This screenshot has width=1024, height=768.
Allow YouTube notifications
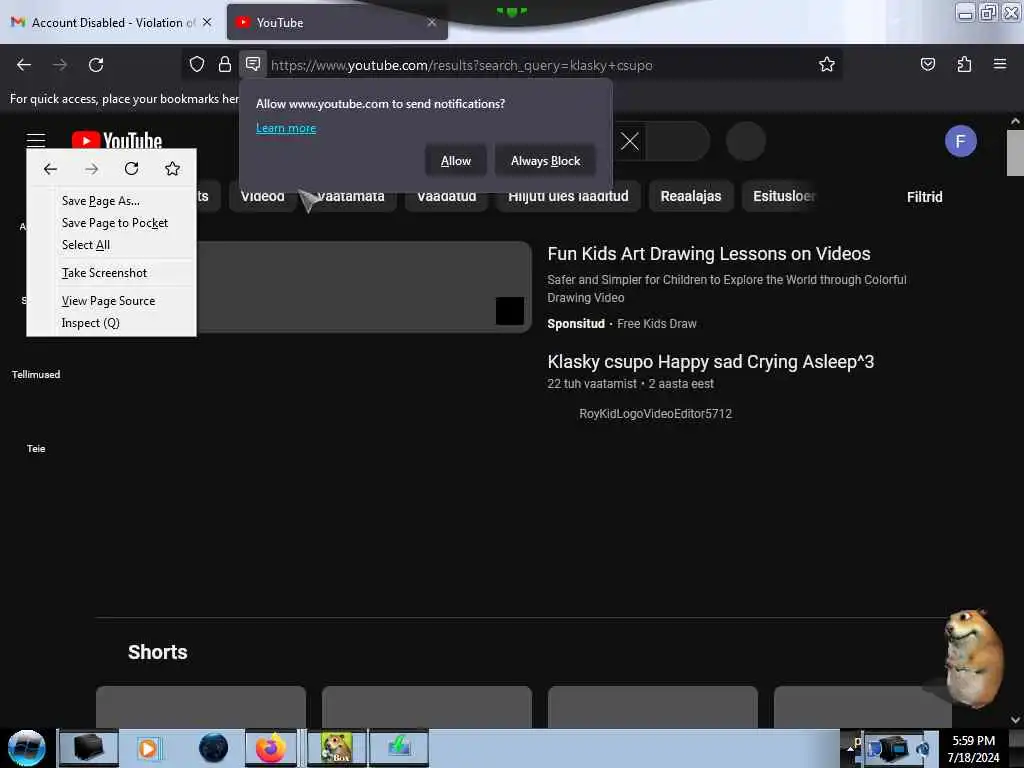pyautogui.click(x=456, y=161)
